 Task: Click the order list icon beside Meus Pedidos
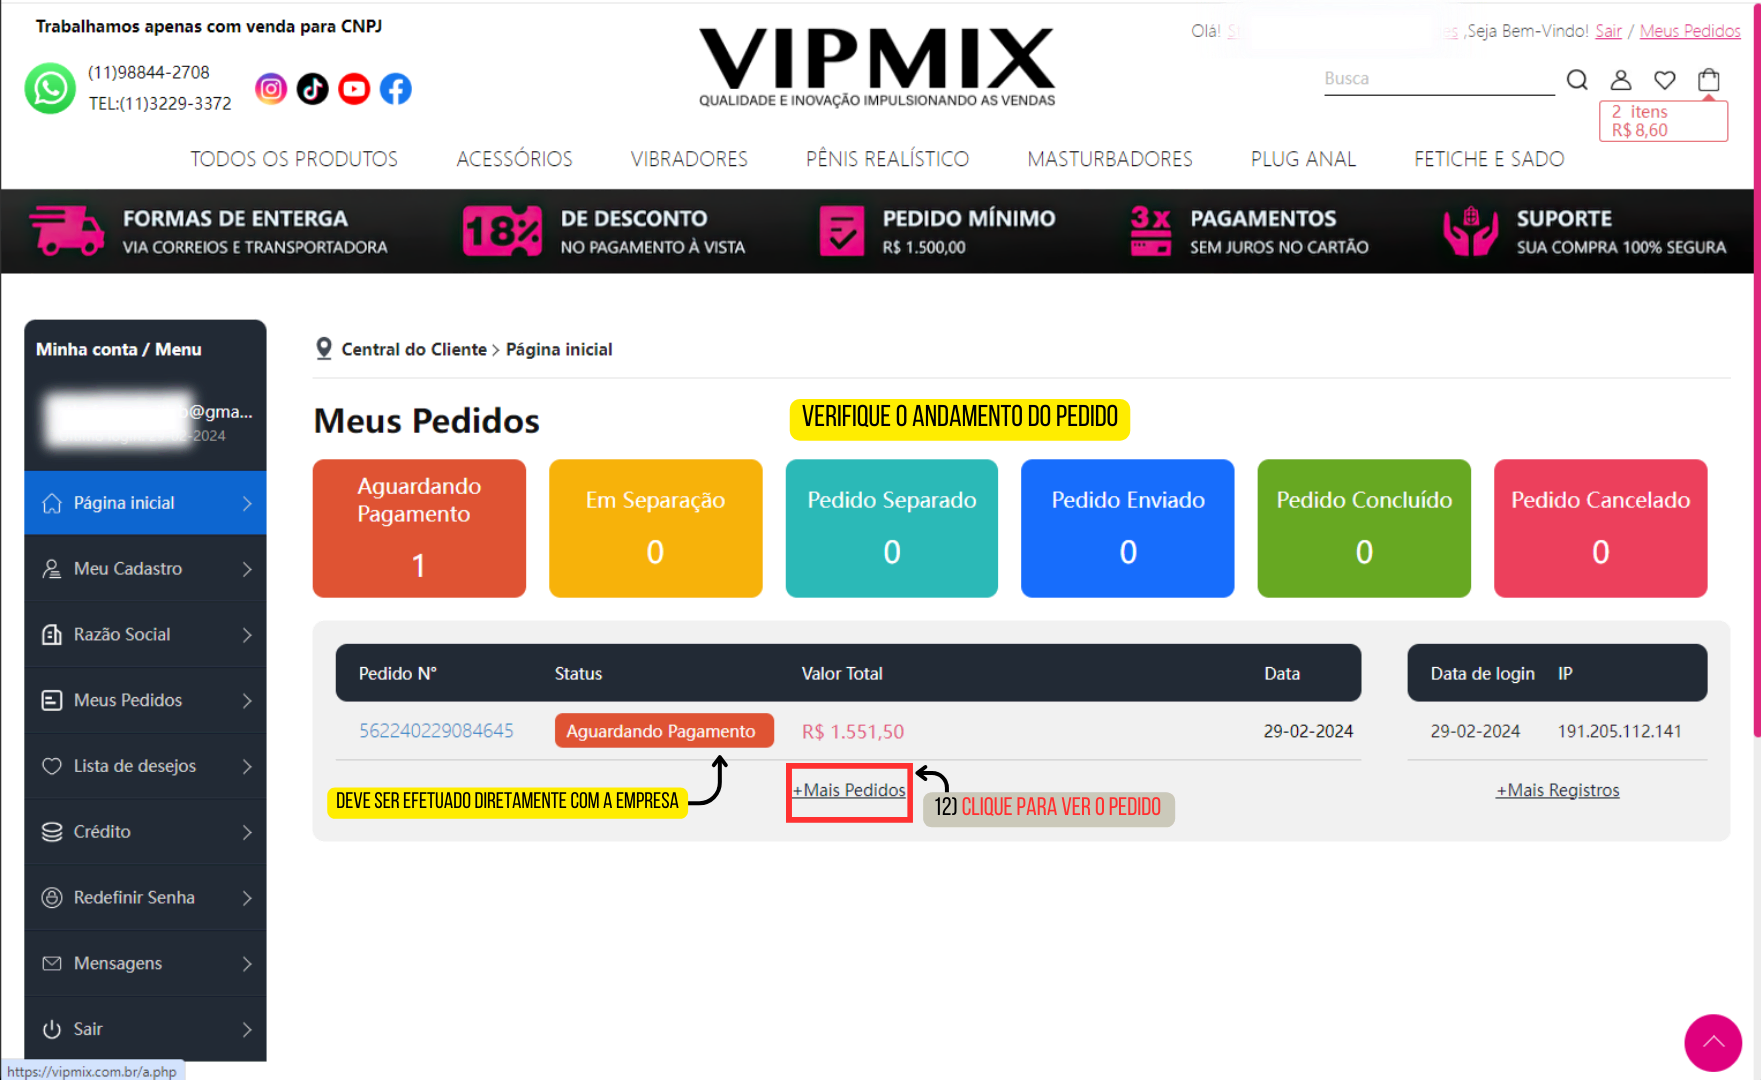click(52, 700)
